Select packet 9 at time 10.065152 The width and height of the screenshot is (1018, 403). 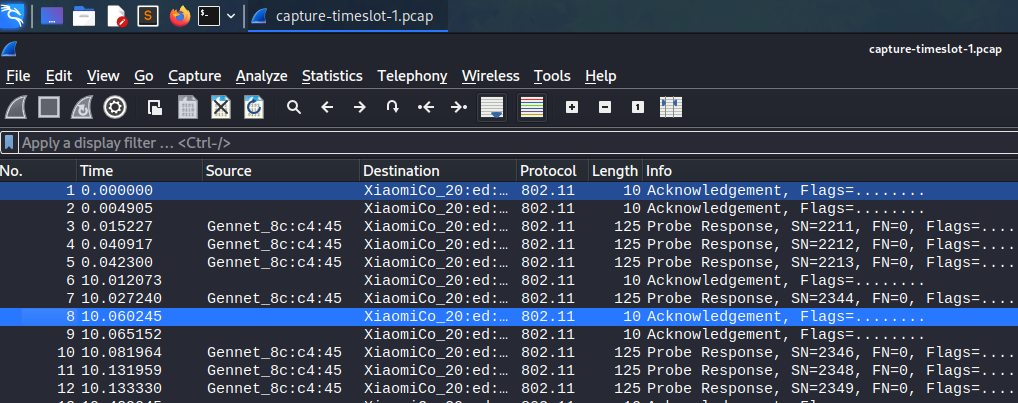(509, 335)
